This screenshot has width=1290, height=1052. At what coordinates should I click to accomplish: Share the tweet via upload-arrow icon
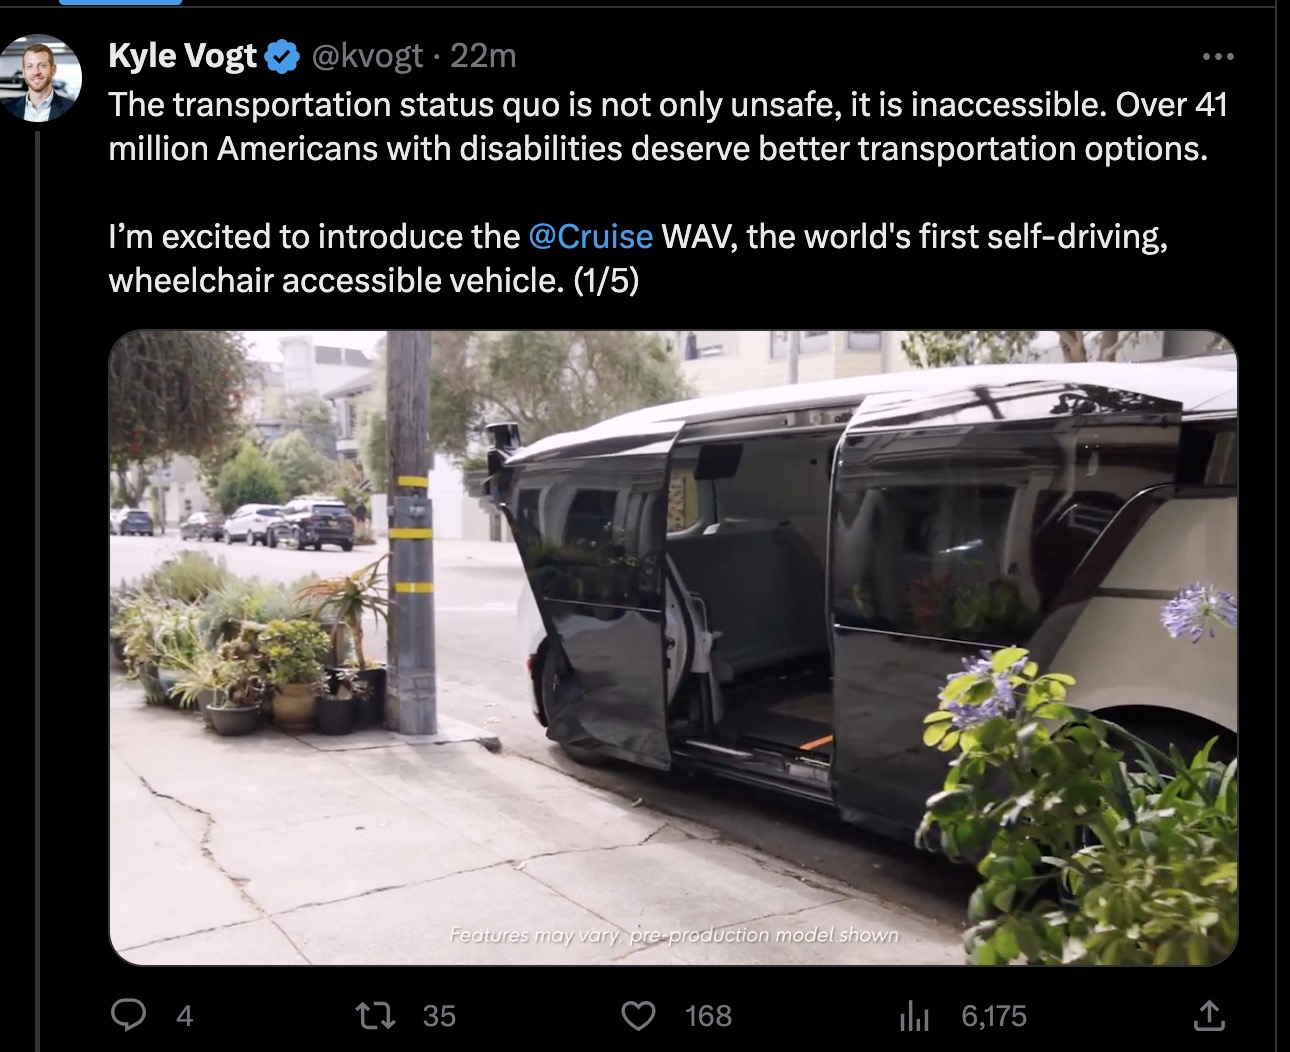pos(1209,1016)
